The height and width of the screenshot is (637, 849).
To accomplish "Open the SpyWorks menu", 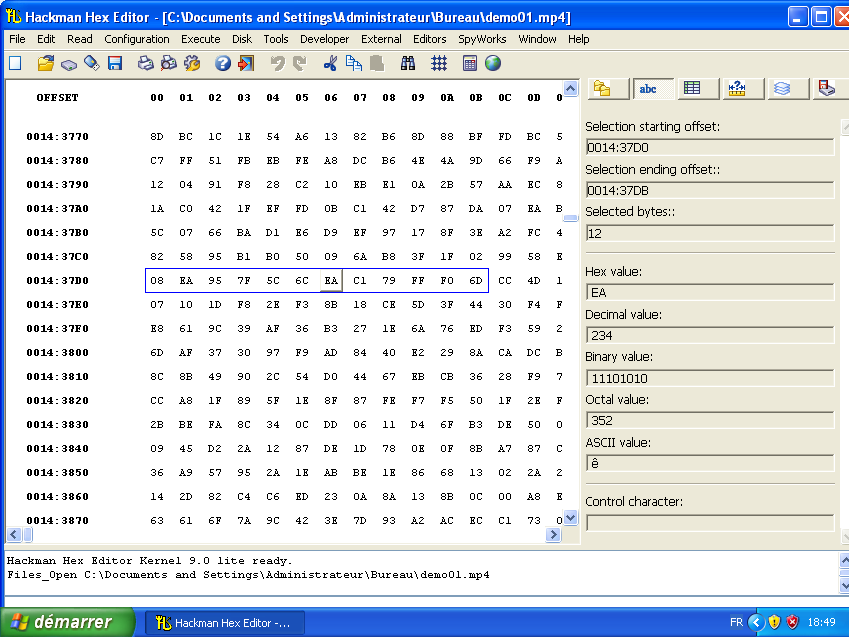I will tap(482, 39).
